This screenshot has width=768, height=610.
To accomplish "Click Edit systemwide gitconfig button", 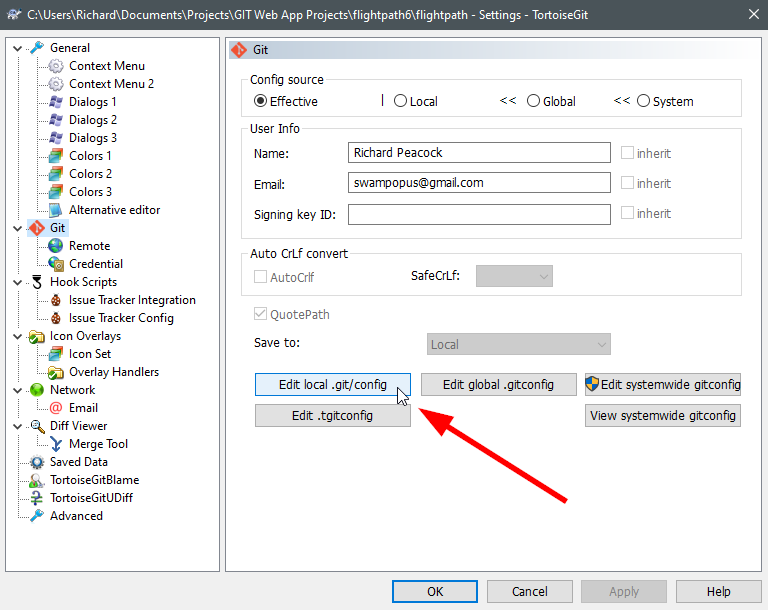I will 663,385.
